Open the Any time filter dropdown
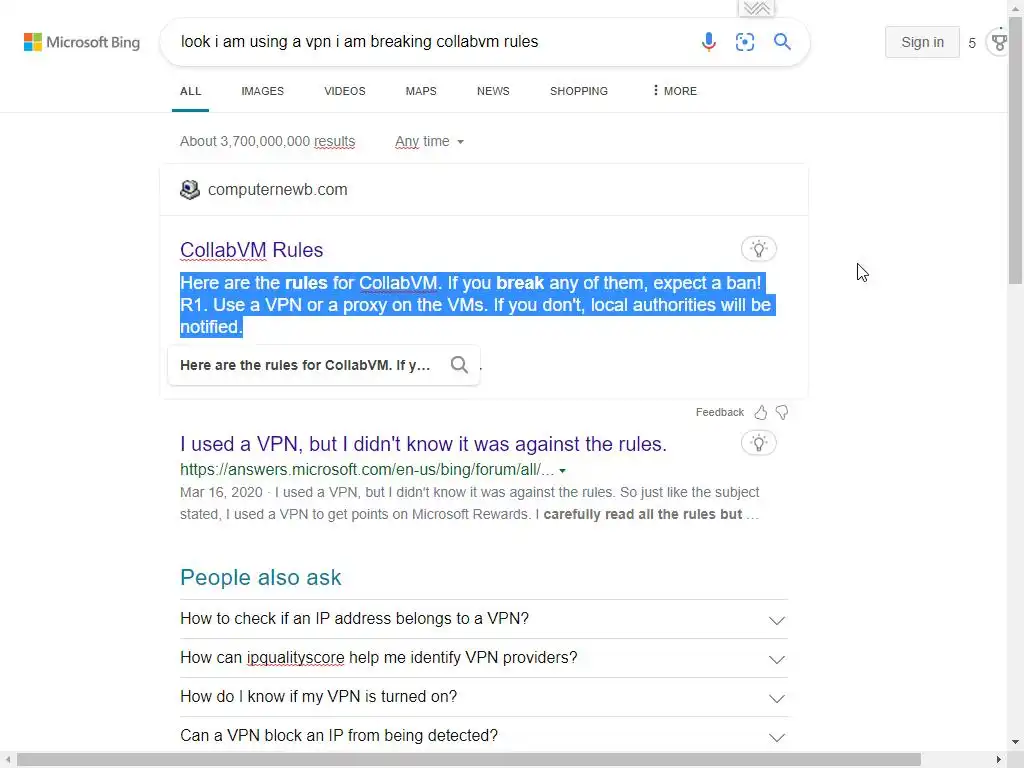The width and height of the screenshot is (1024, 768). click(429, 141)
